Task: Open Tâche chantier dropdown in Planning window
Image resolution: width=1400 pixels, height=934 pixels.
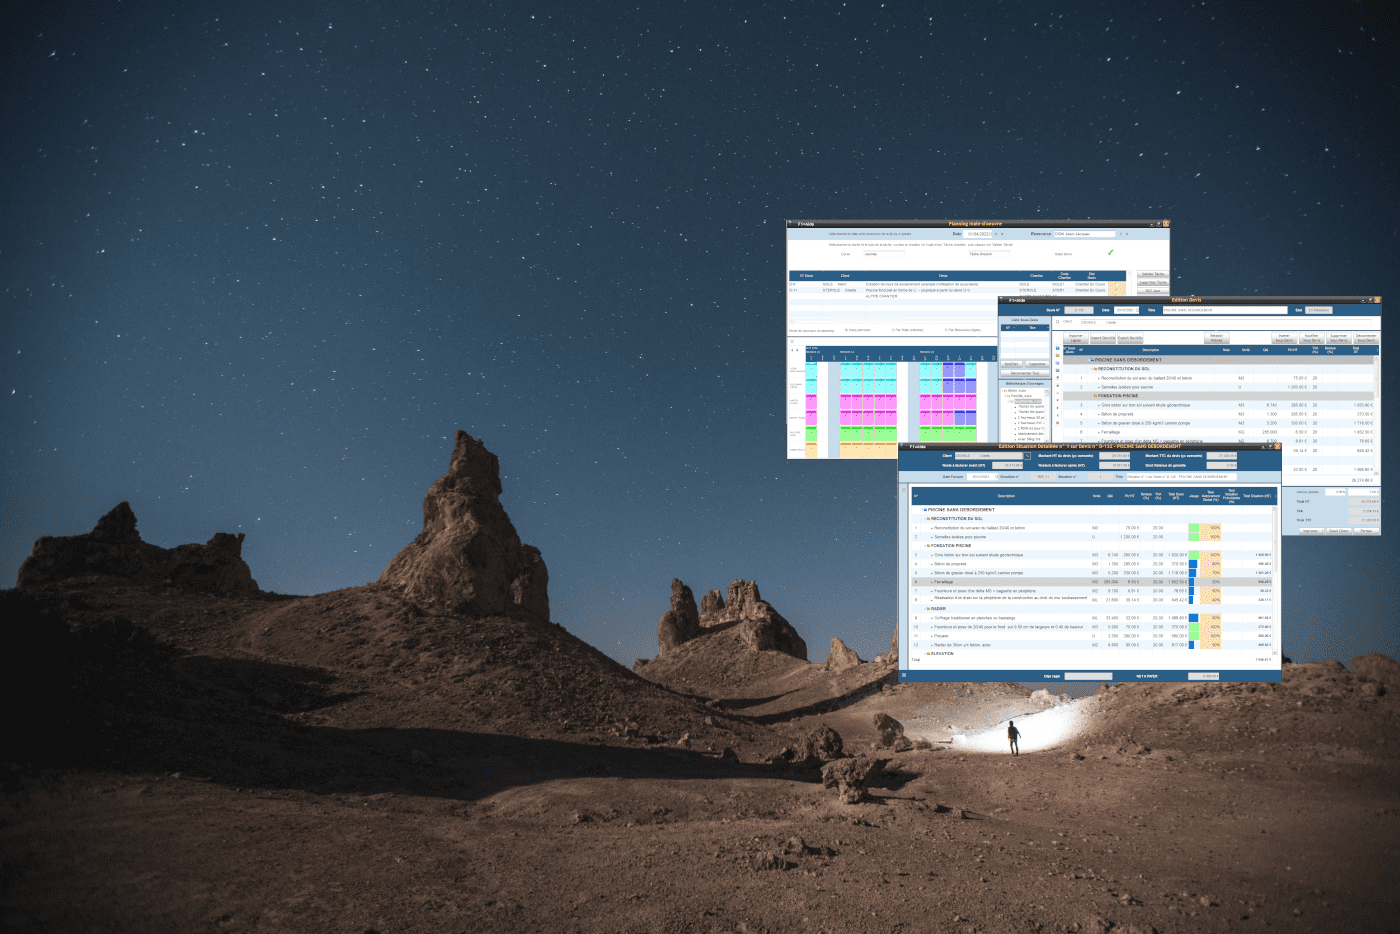Action: pyautogui.click(x=990, y=254)
